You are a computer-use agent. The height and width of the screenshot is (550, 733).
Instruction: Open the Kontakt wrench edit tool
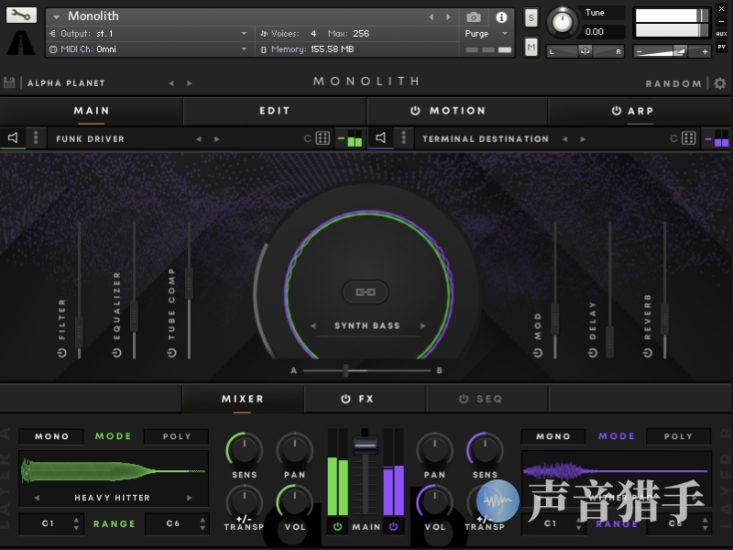click(21, 15)
